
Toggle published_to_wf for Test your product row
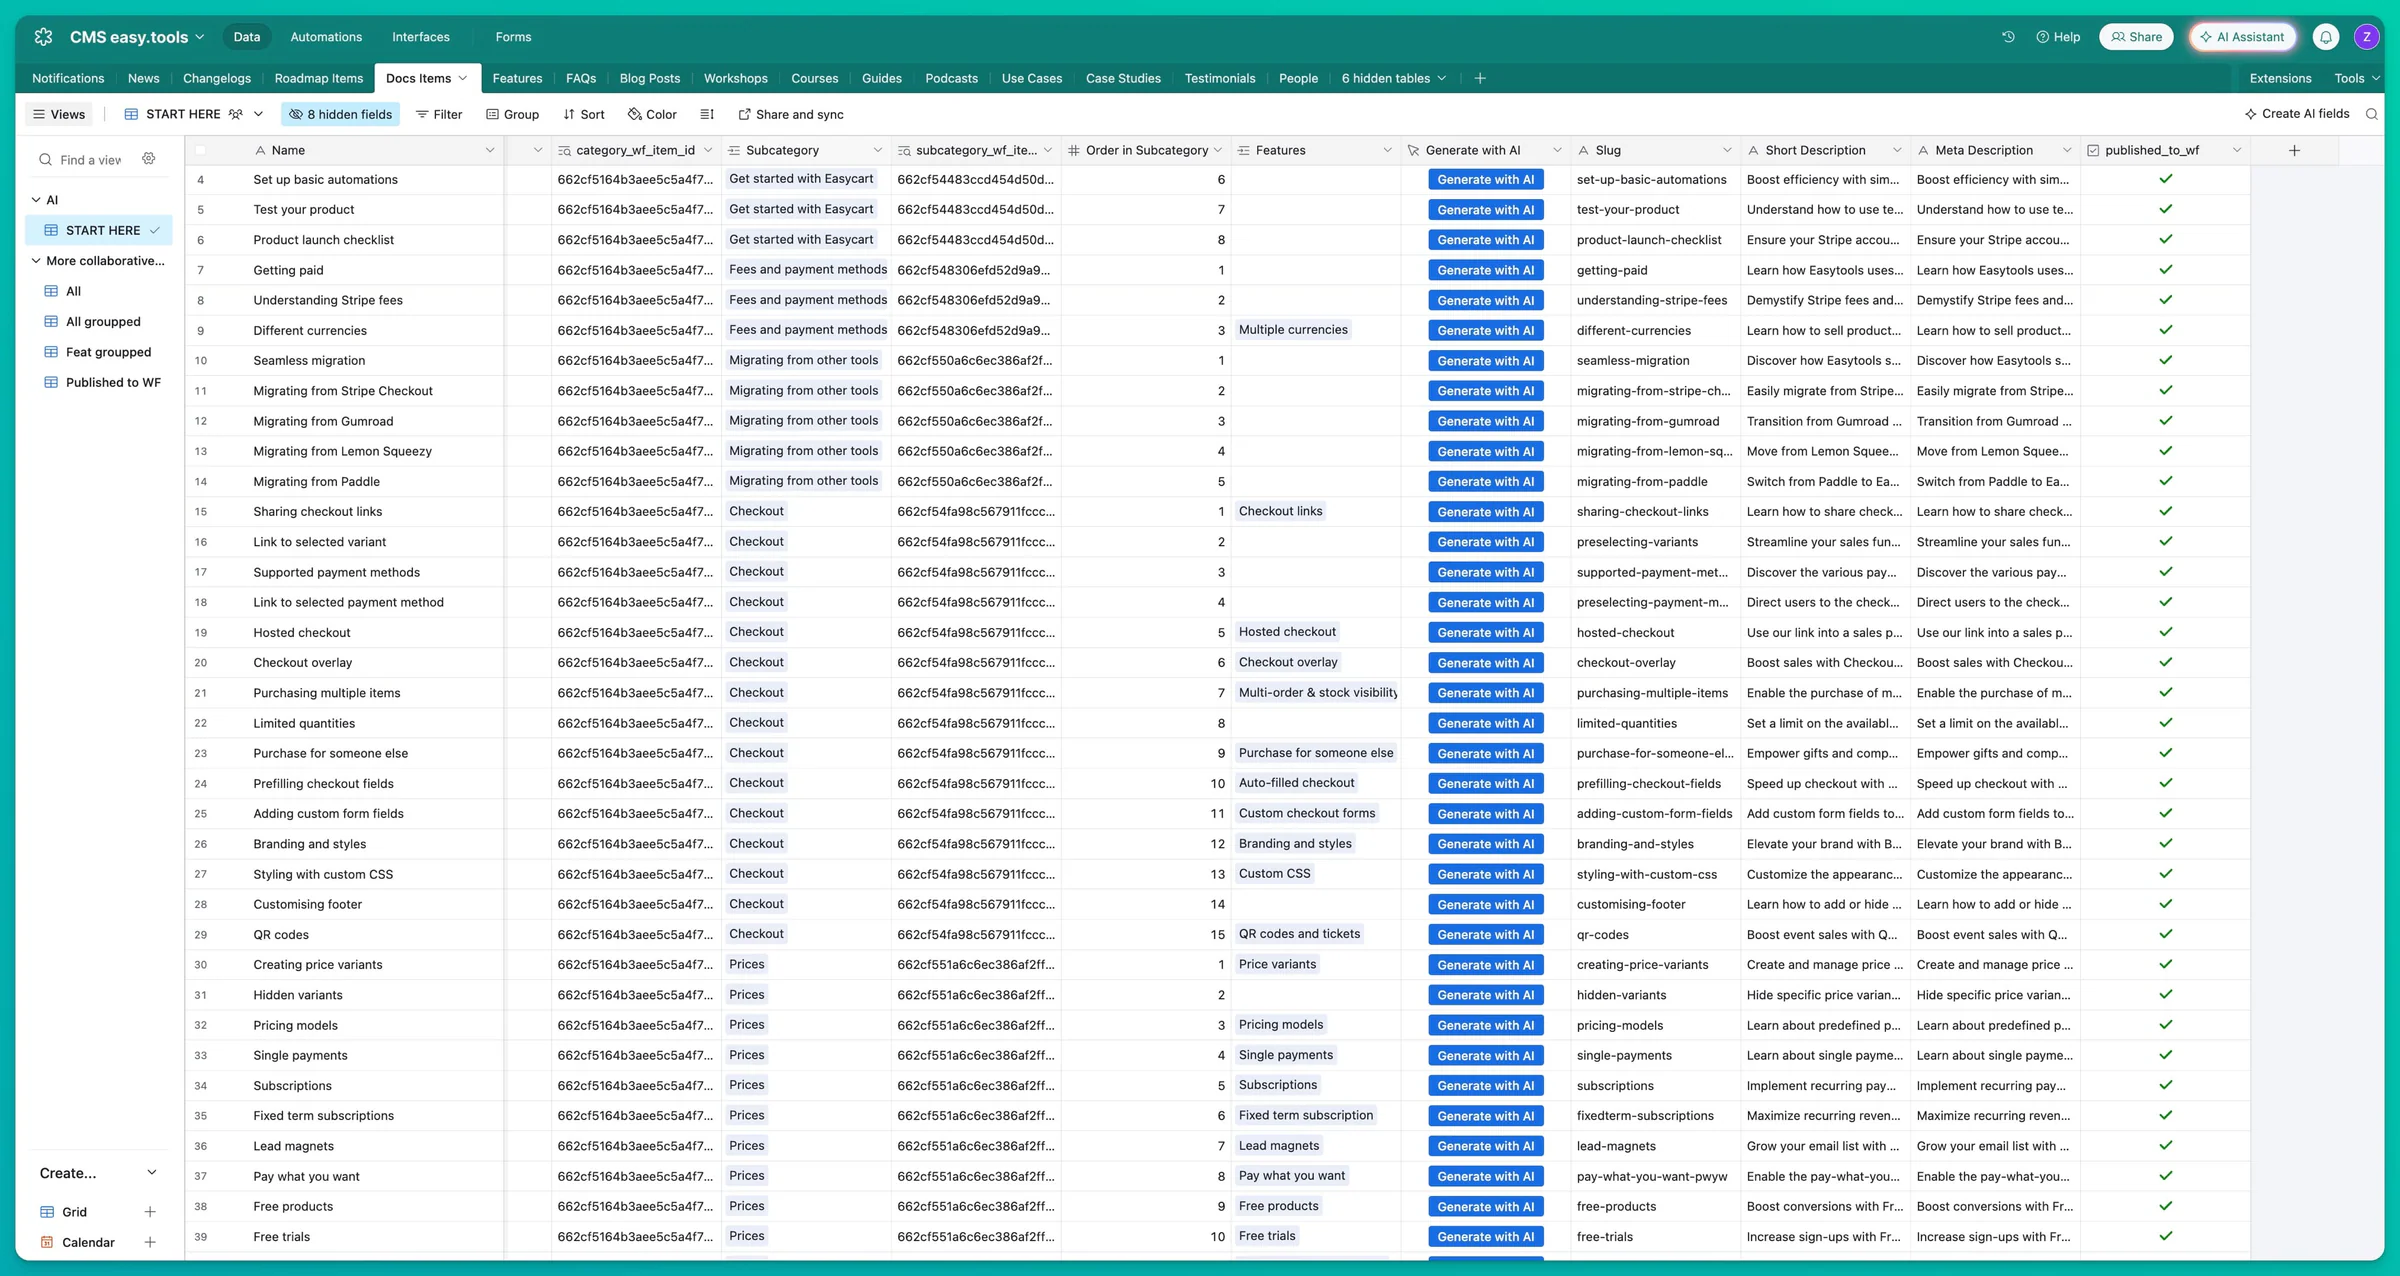click(2165, 209)
